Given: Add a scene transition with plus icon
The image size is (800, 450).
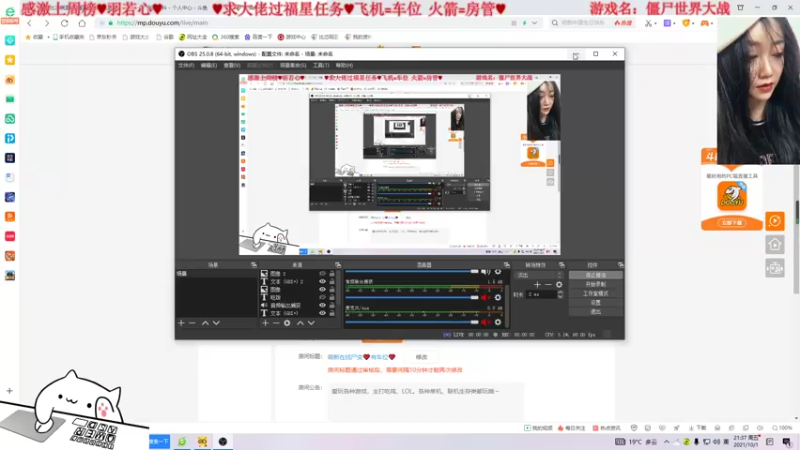Looking at the screenshot, I should click(x=537, y=285).
